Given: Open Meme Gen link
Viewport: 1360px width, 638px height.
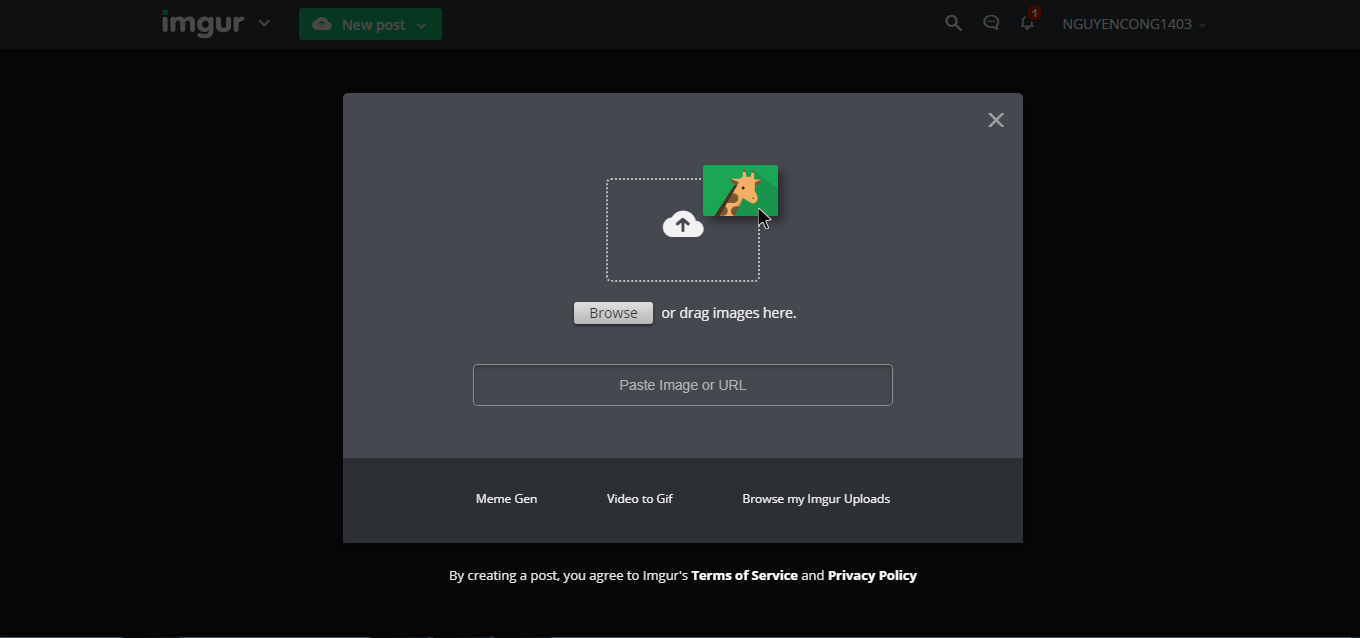Looking at the screenshot, I should [506, 499].
